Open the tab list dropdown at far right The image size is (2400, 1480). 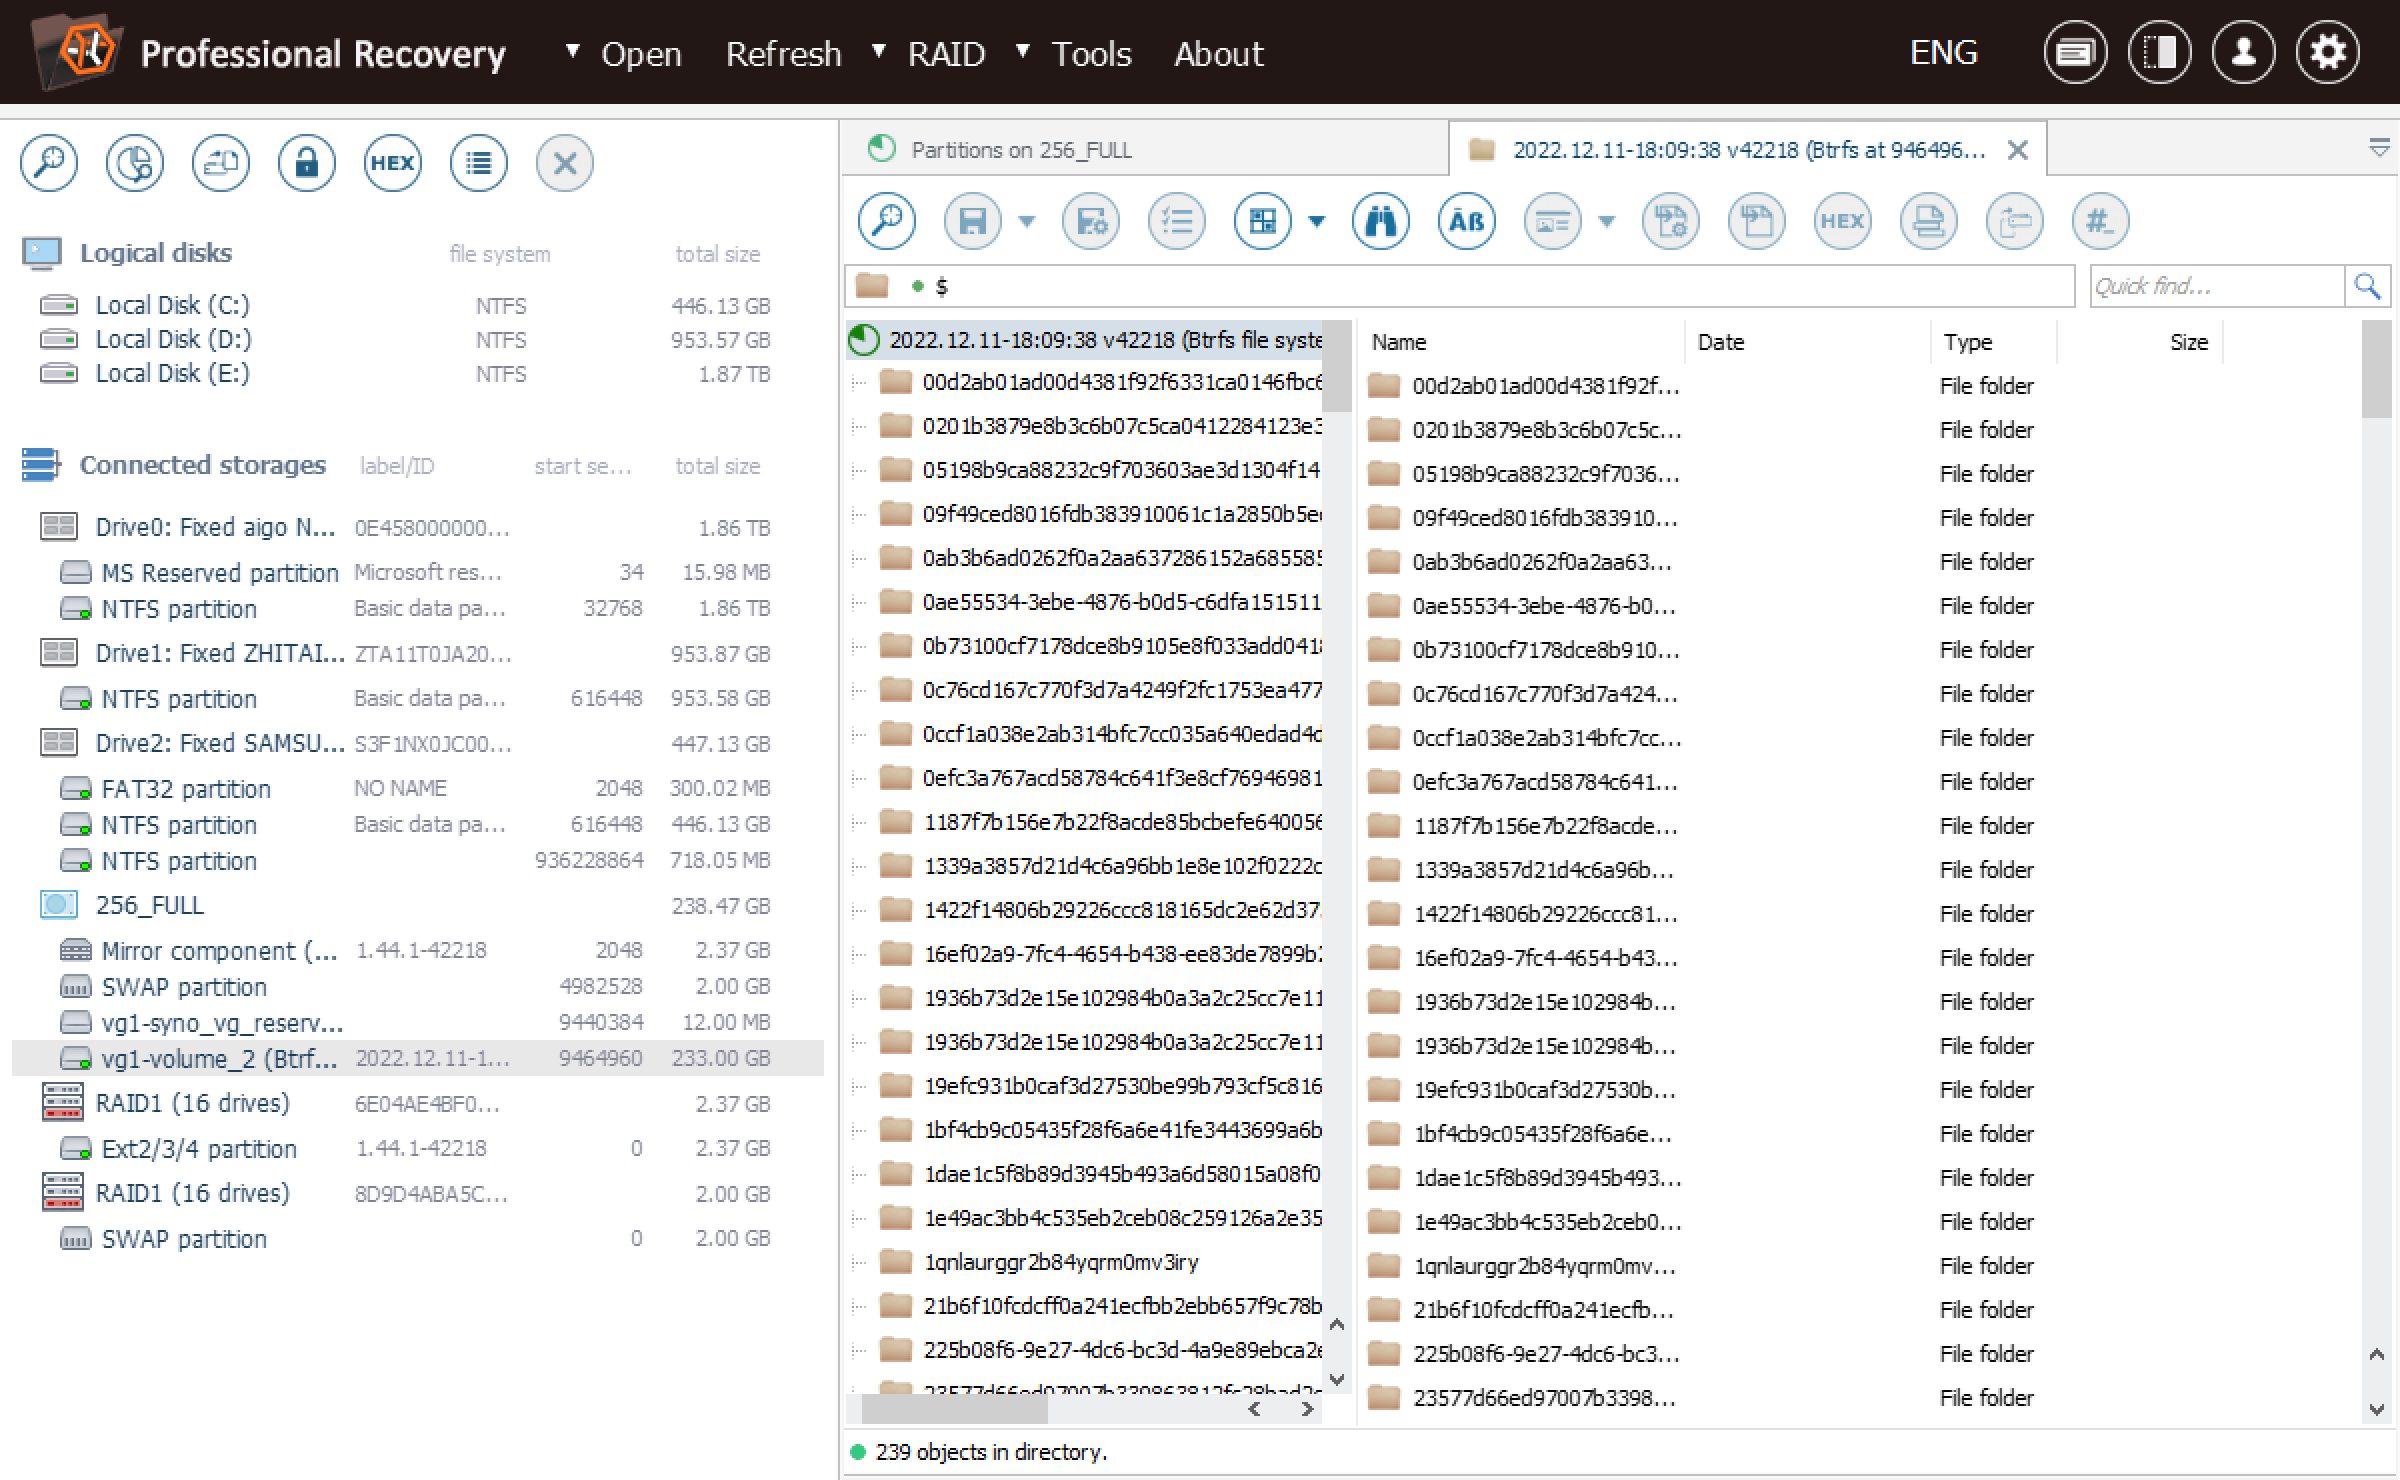[2379, 149]
